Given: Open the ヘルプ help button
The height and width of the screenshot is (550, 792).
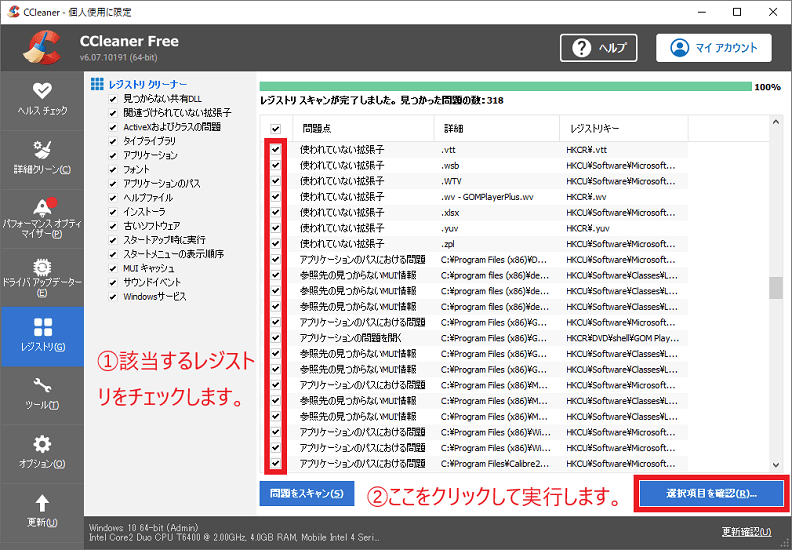Looking at the screenshot, I should pyautogui.click(x=599, y=48).
